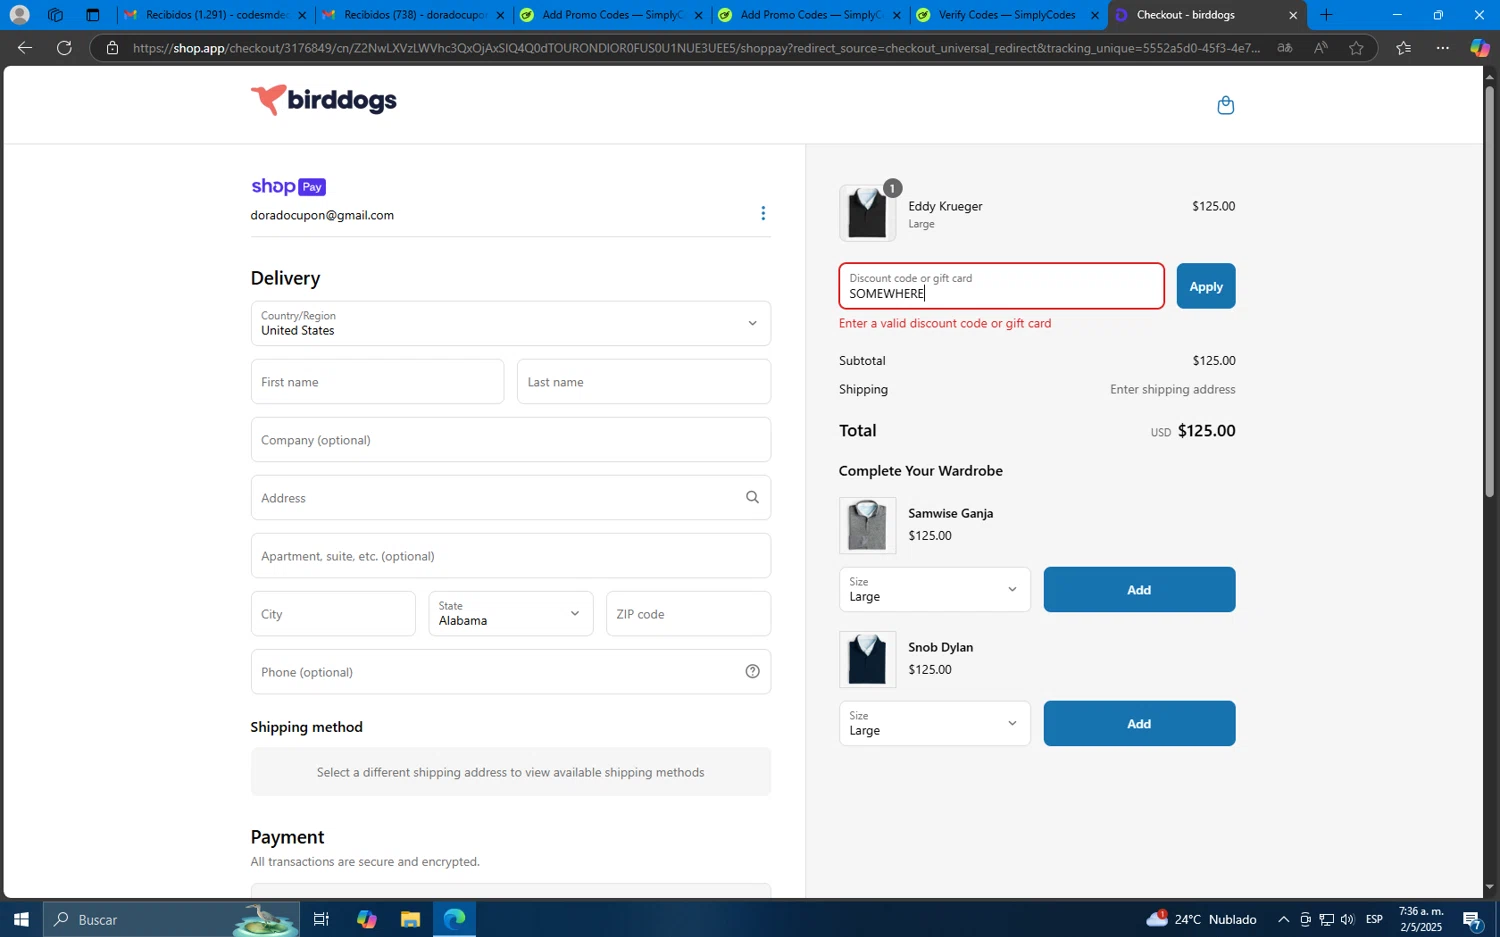1500x937 pixels.
Task: Expand the Country/Region dropdown
Action: tap(510, 323)
